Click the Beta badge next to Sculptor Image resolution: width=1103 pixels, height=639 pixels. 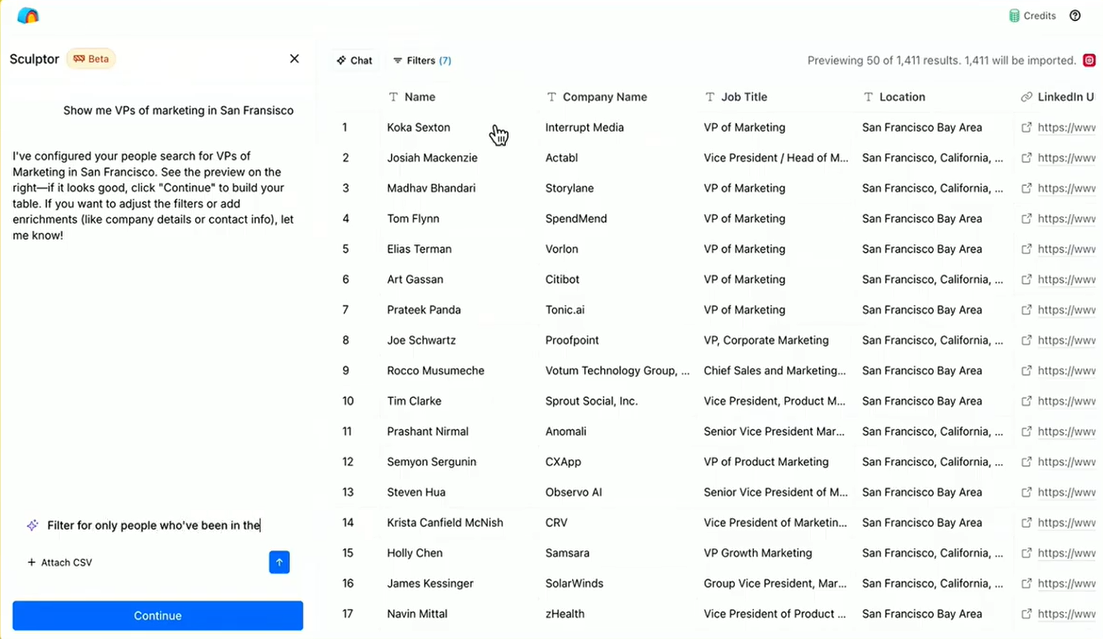click(x=91, y=58)
